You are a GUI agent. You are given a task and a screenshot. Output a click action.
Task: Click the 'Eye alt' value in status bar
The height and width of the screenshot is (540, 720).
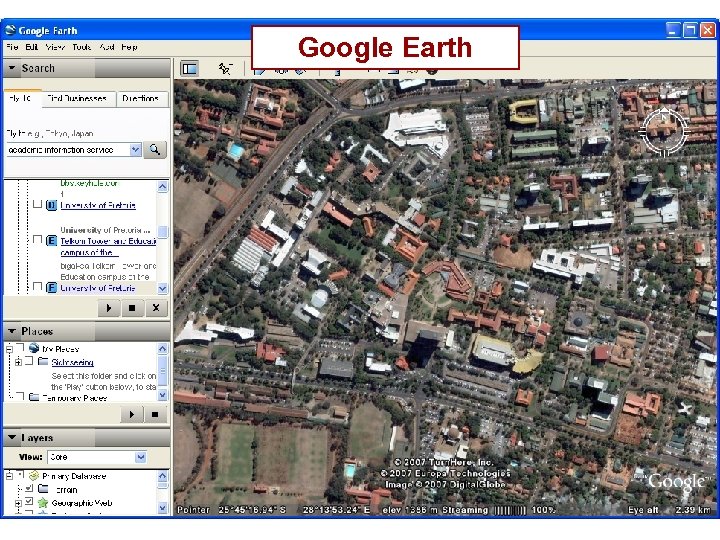click(x=692, y=510)
